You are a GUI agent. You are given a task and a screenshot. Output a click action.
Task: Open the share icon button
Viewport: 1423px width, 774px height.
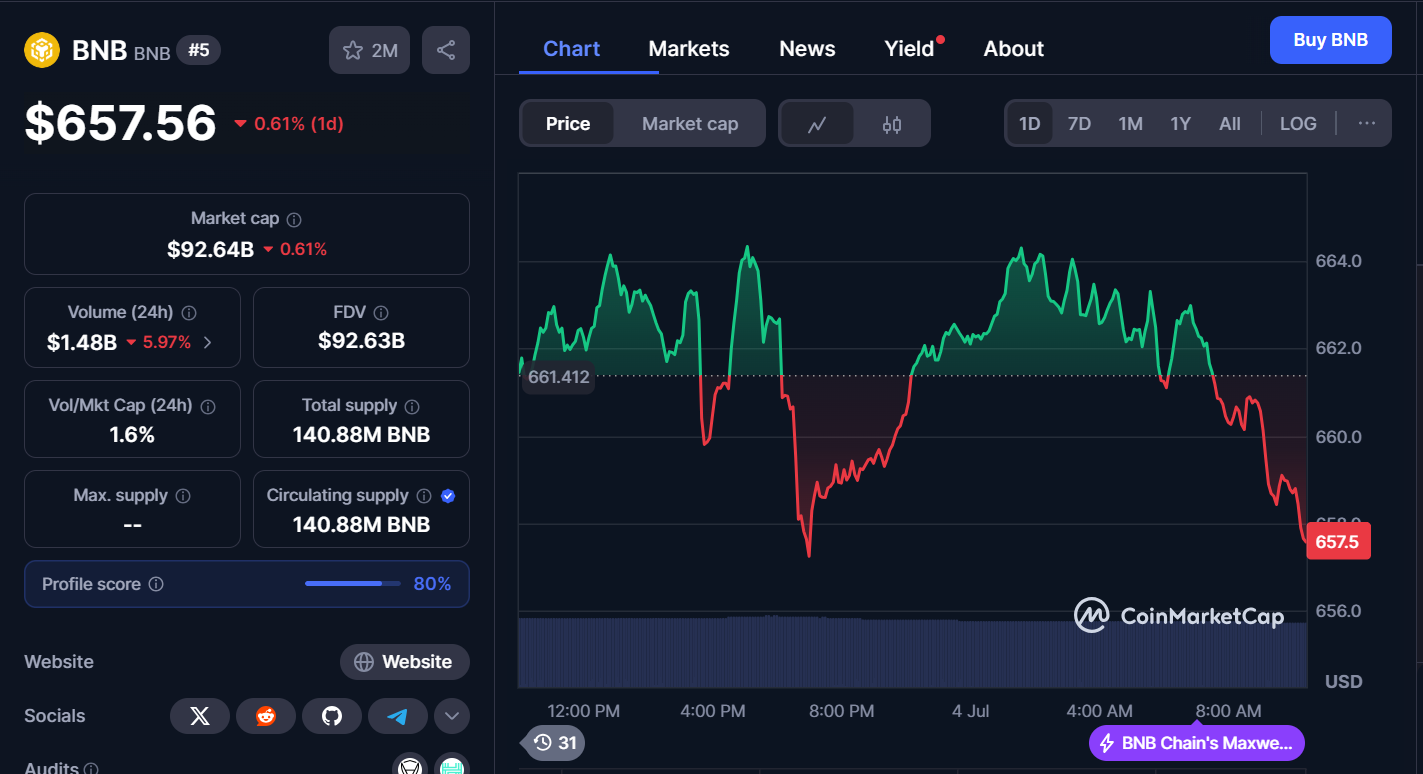point(446,50)
